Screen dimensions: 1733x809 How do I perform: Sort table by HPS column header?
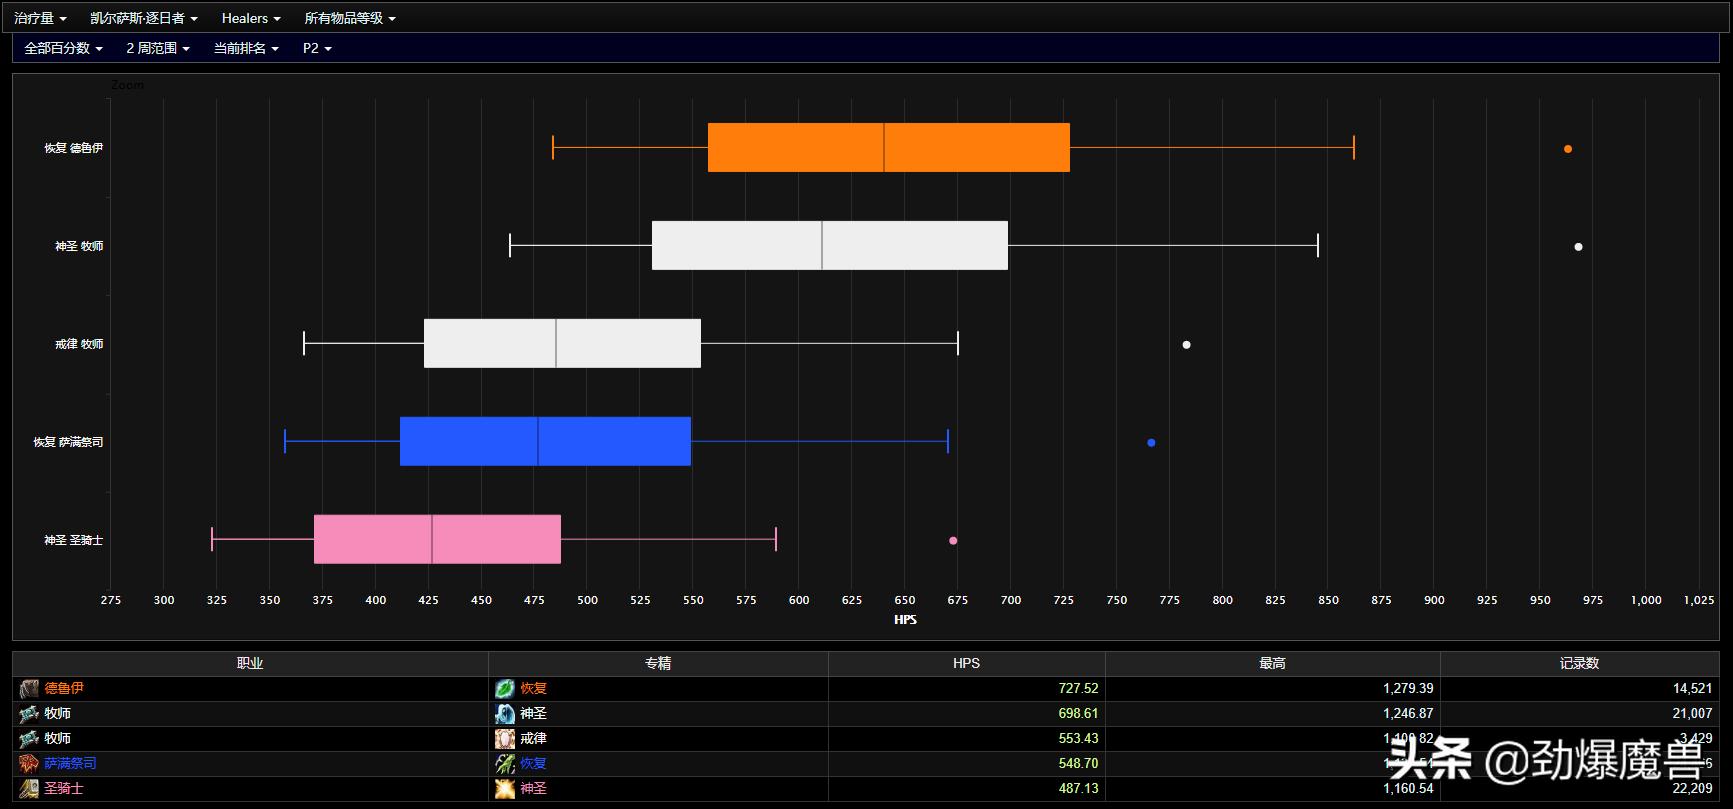[x=966, y=663]
